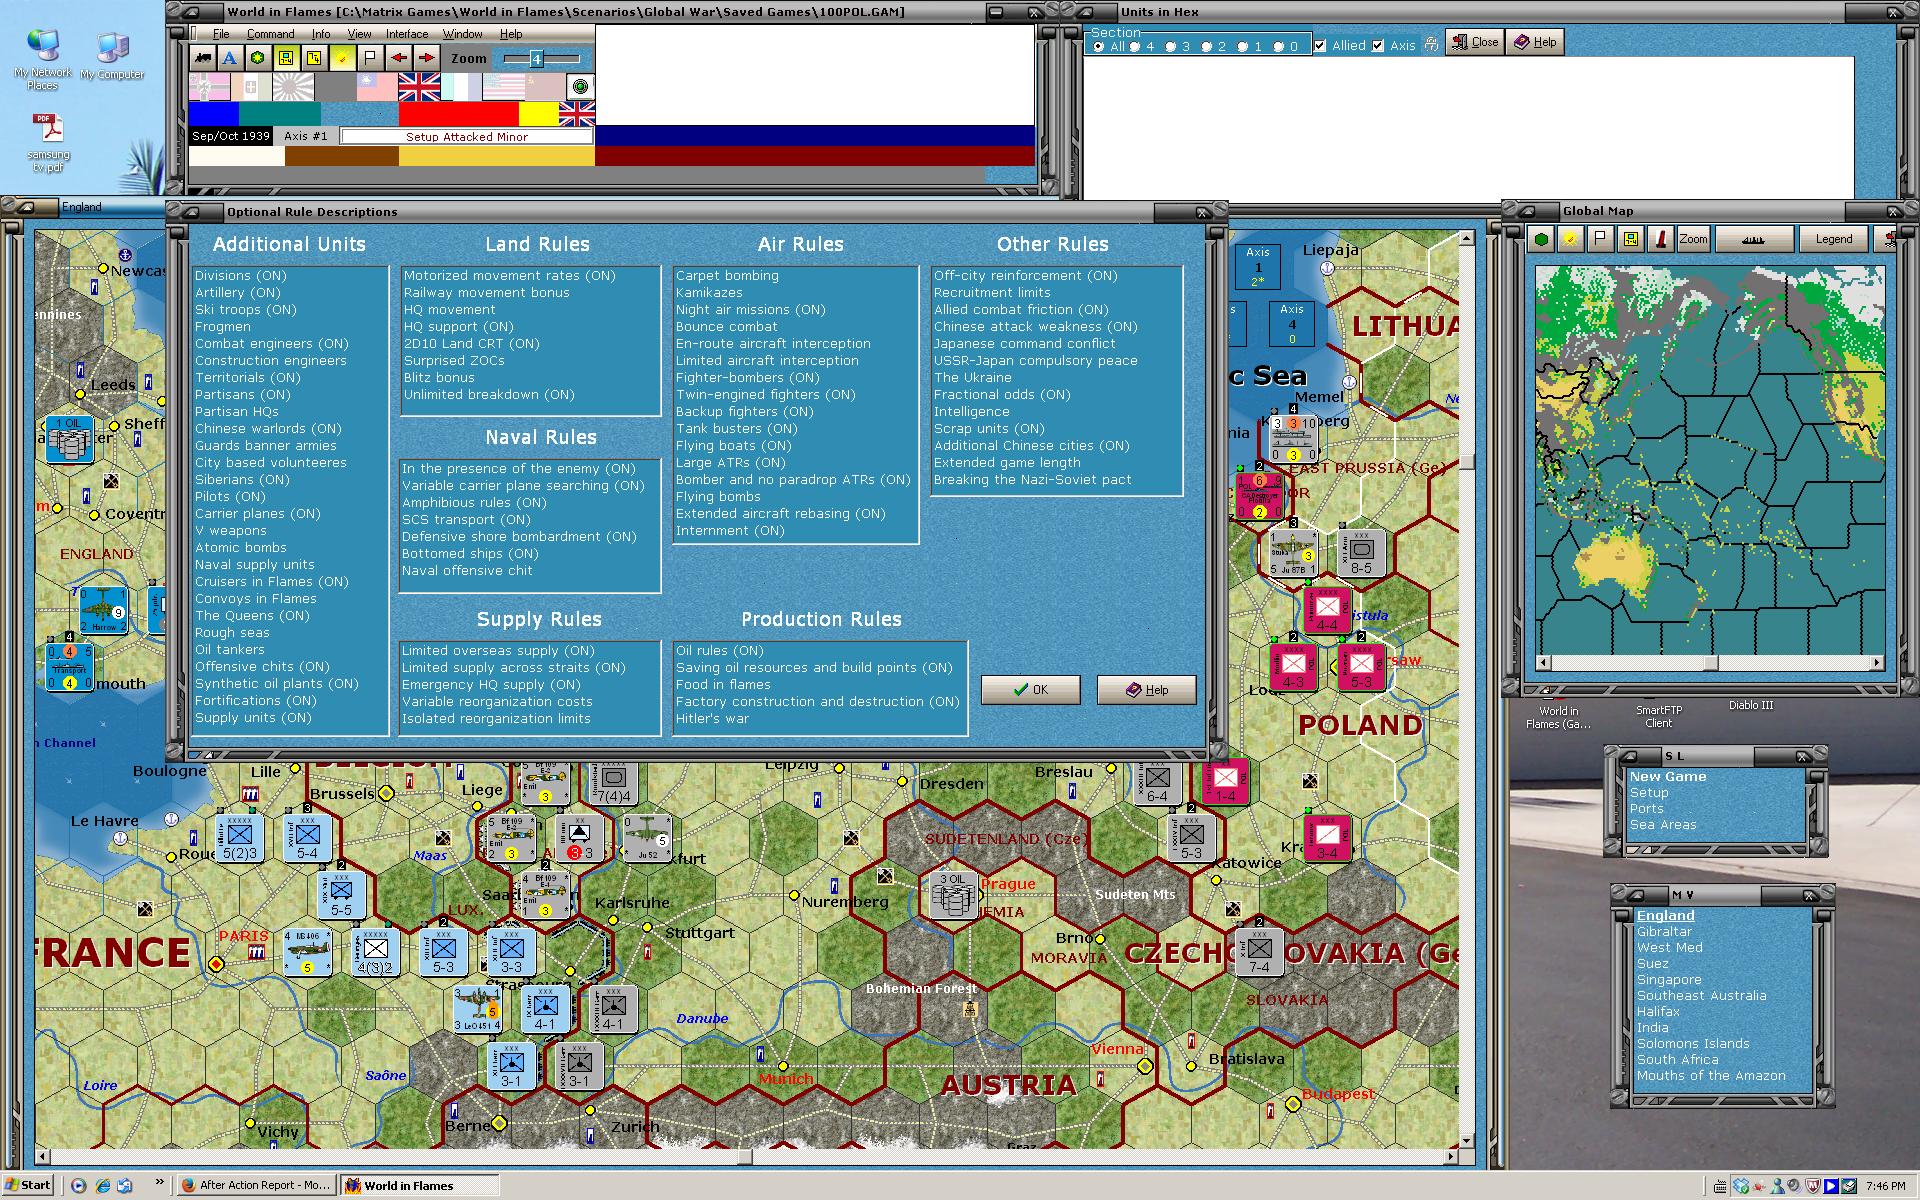This screenshot has width=1920, height=1200.
Task: Click the ship silhouette button in Global Map
Action: [x=1753, y=239]
